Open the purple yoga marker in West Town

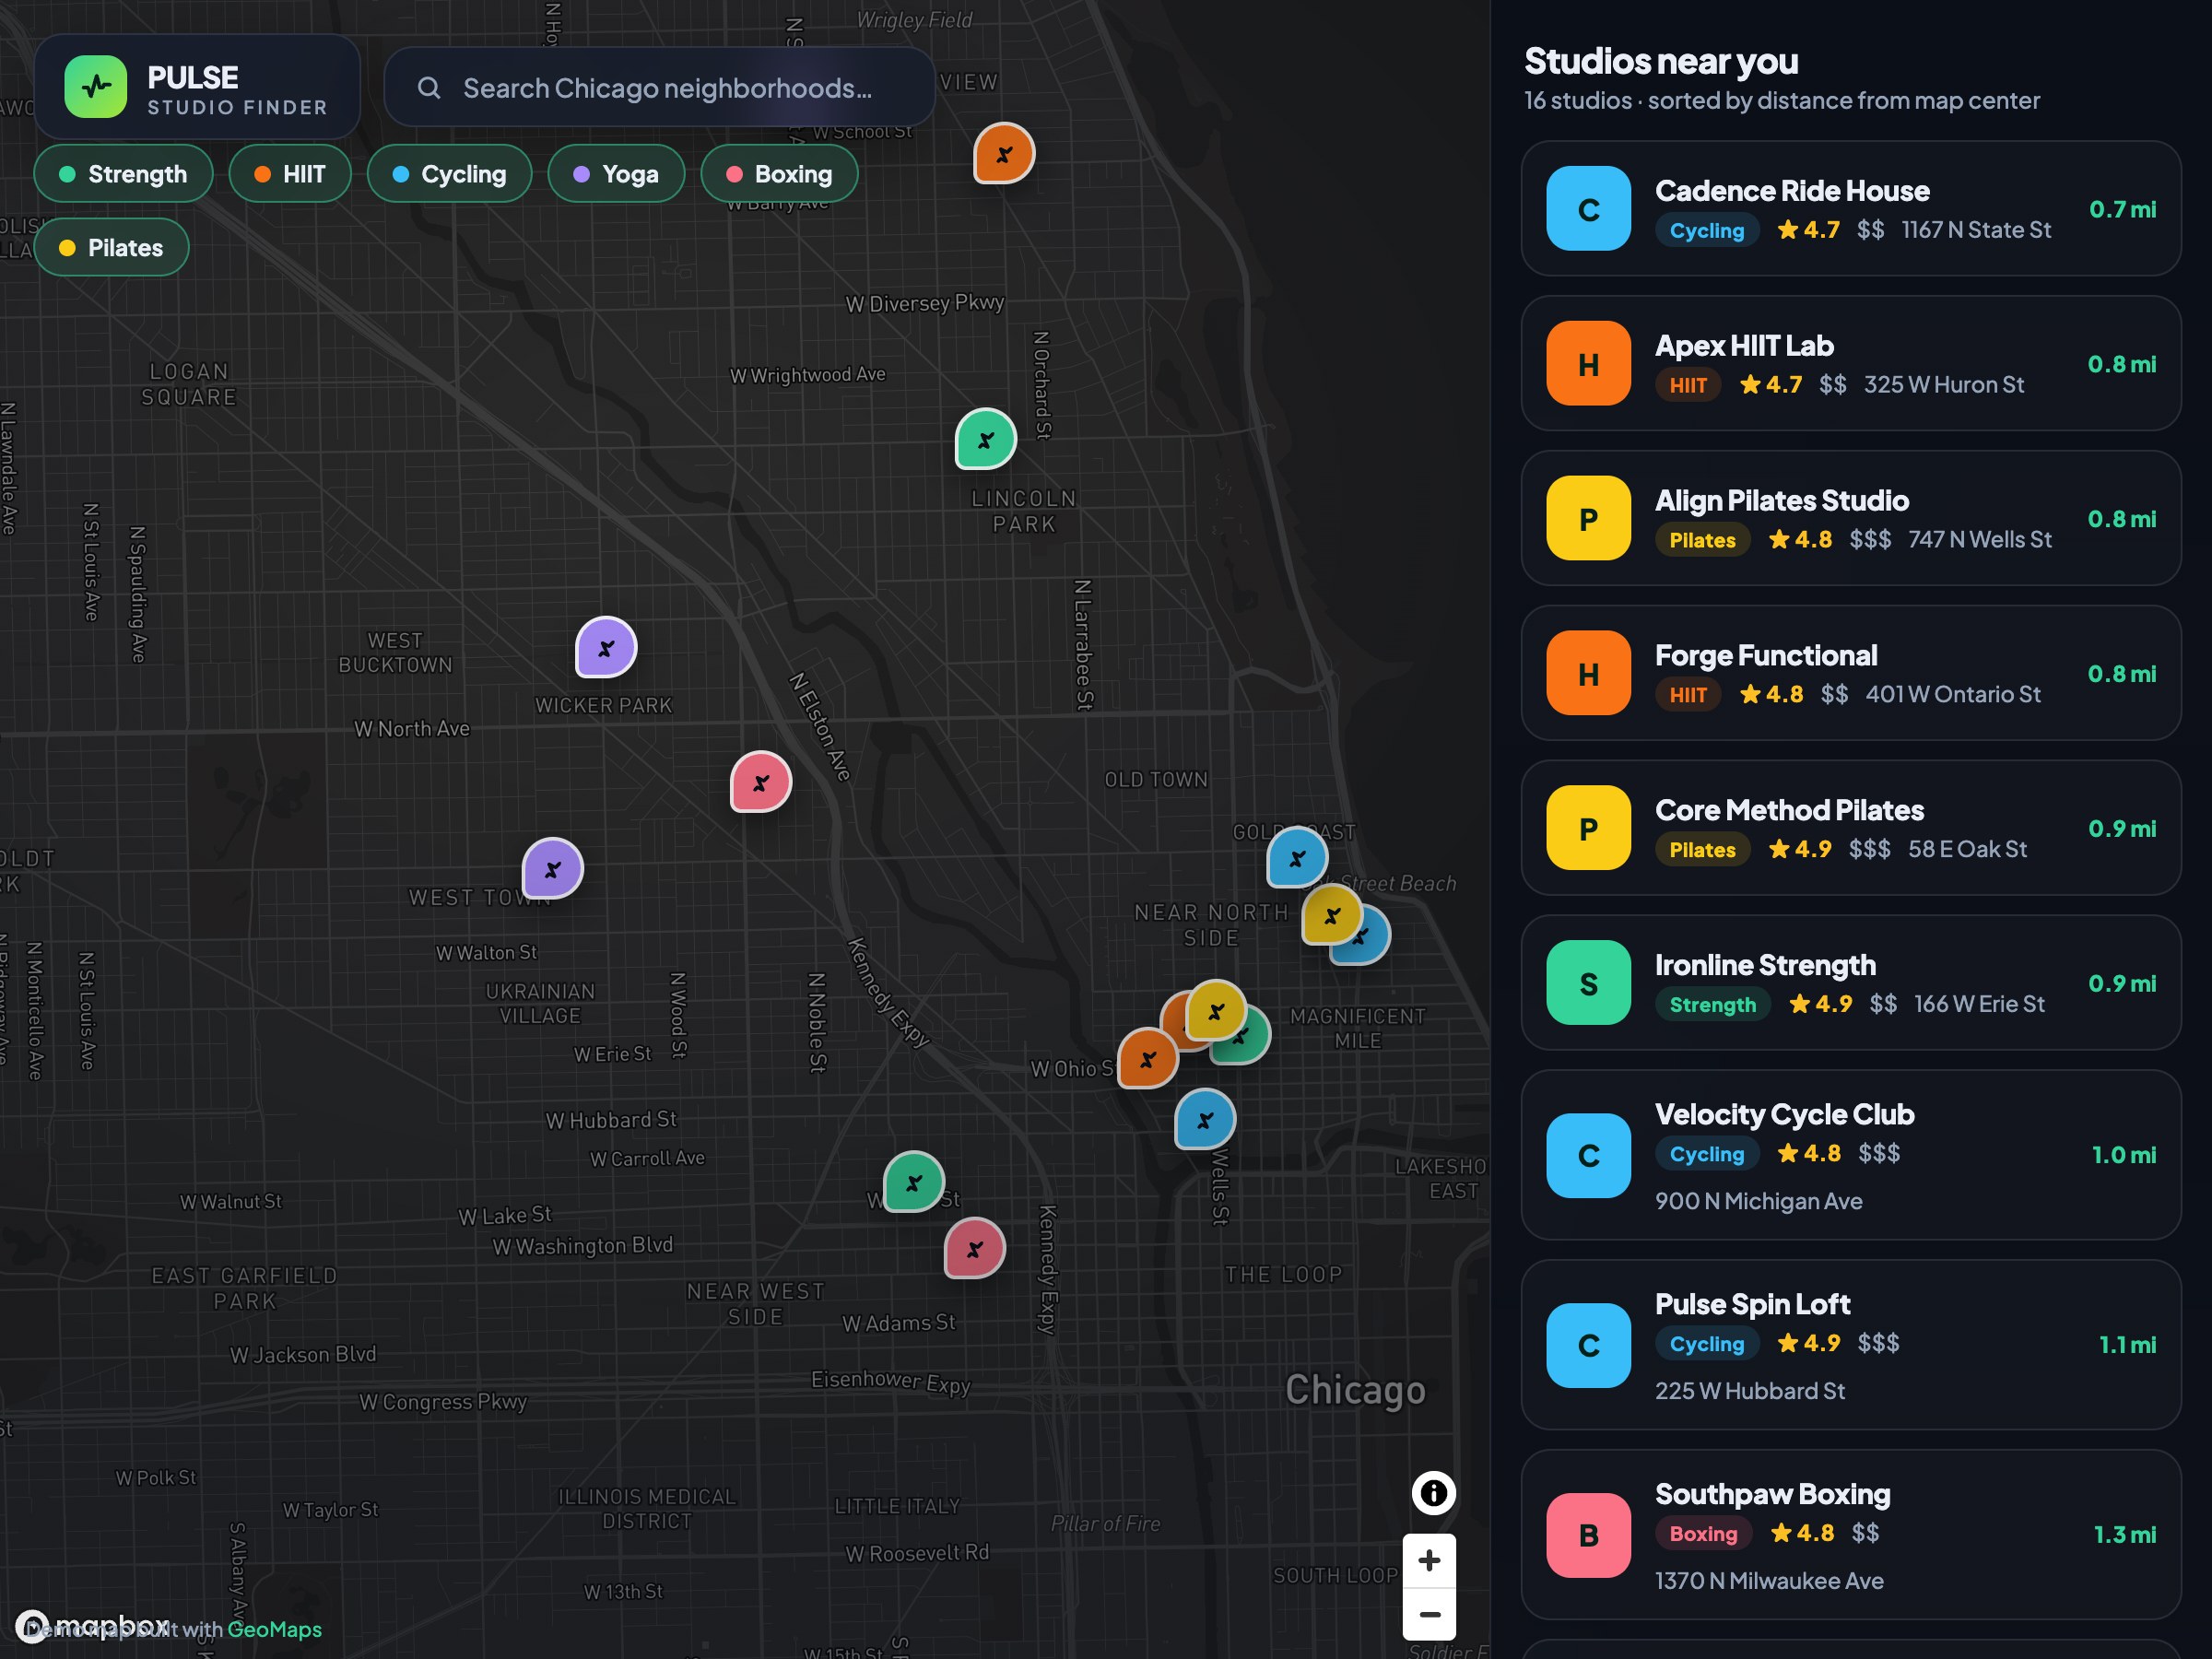[x=553, y=869]
